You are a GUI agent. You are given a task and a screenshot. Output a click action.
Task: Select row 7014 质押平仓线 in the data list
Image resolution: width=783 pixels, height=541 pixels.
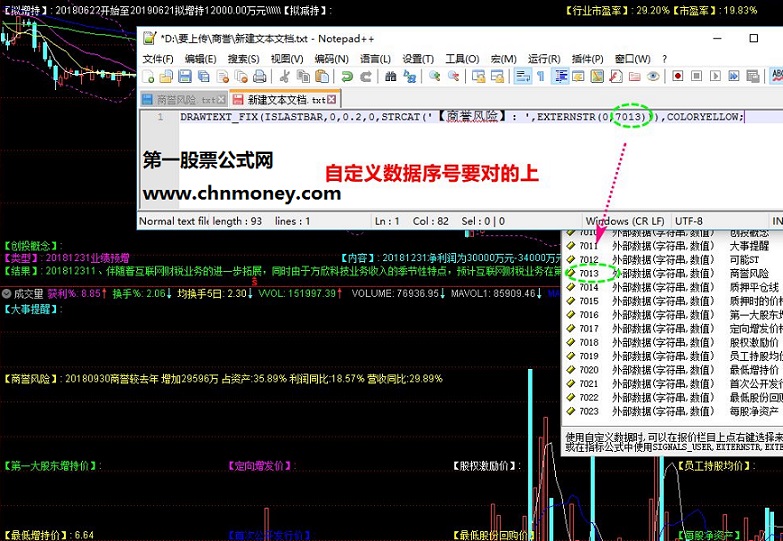point(673,287)
